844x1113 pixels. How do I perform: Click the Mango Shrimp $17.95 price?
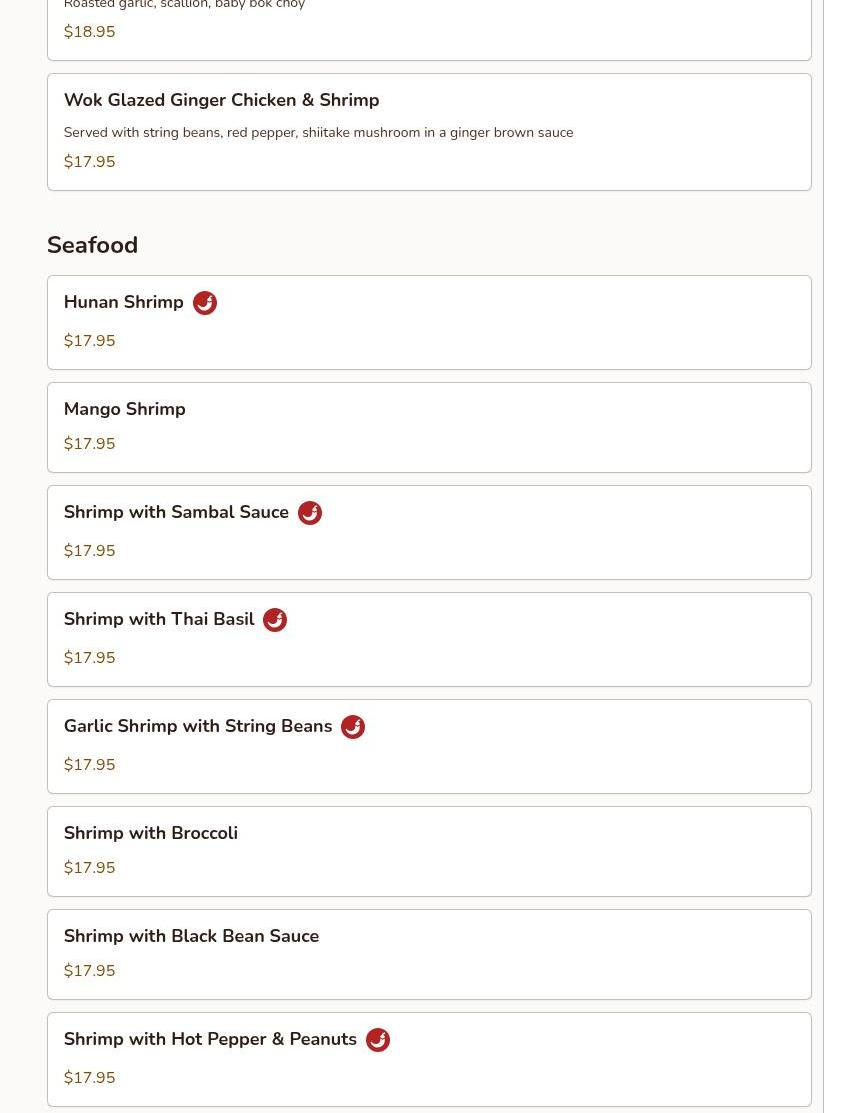[x=90, y=444]
